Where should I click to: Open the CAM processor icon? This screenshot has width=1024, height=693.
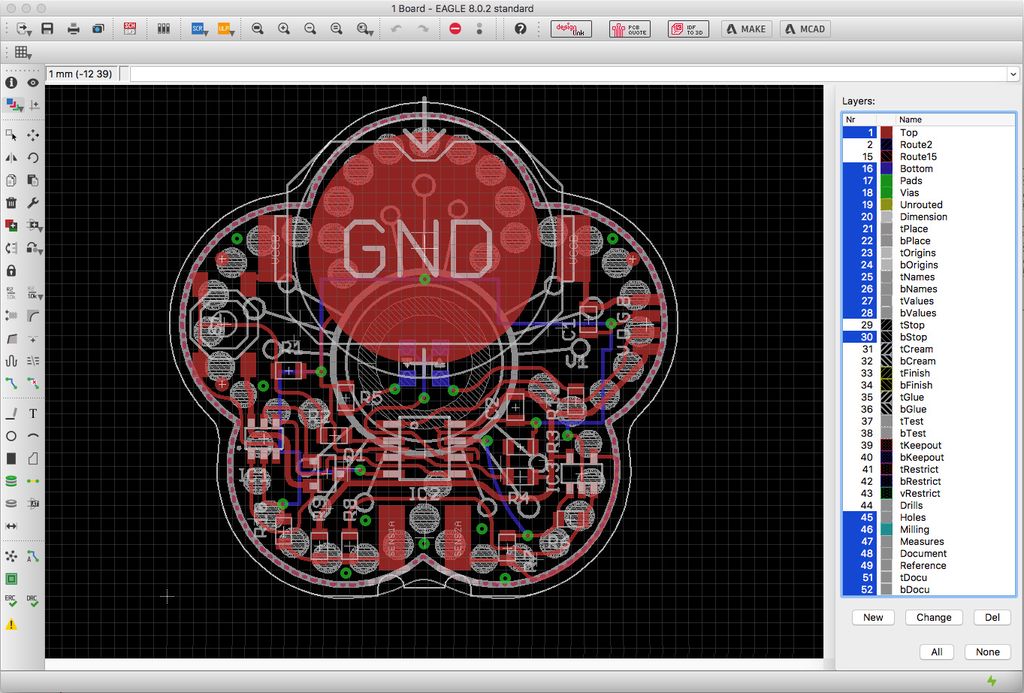click(x=98, y=29)
